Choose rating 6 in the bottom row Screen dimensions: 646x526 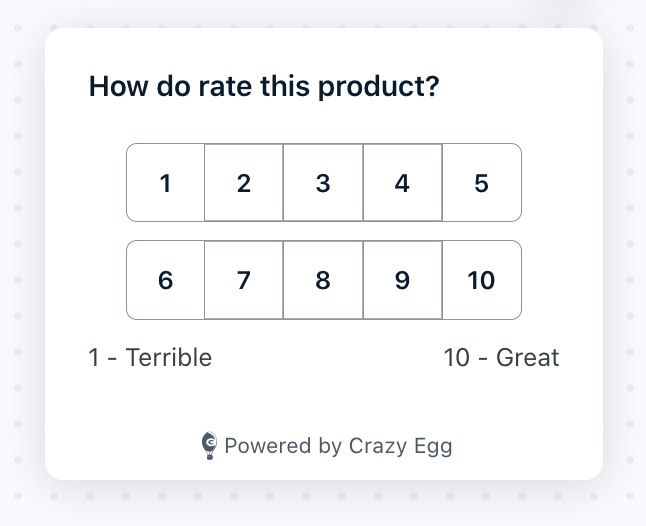click(x=165, y=280)
